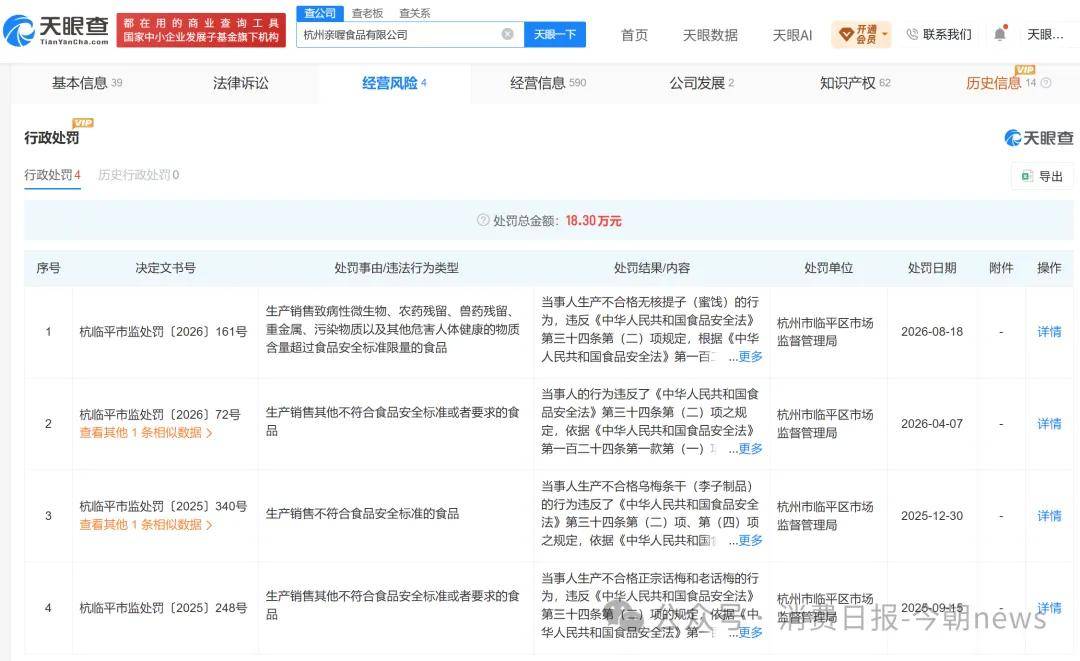Open the 开通会员 dropdown arrow

pyautogui.click(x=884, y=34)
